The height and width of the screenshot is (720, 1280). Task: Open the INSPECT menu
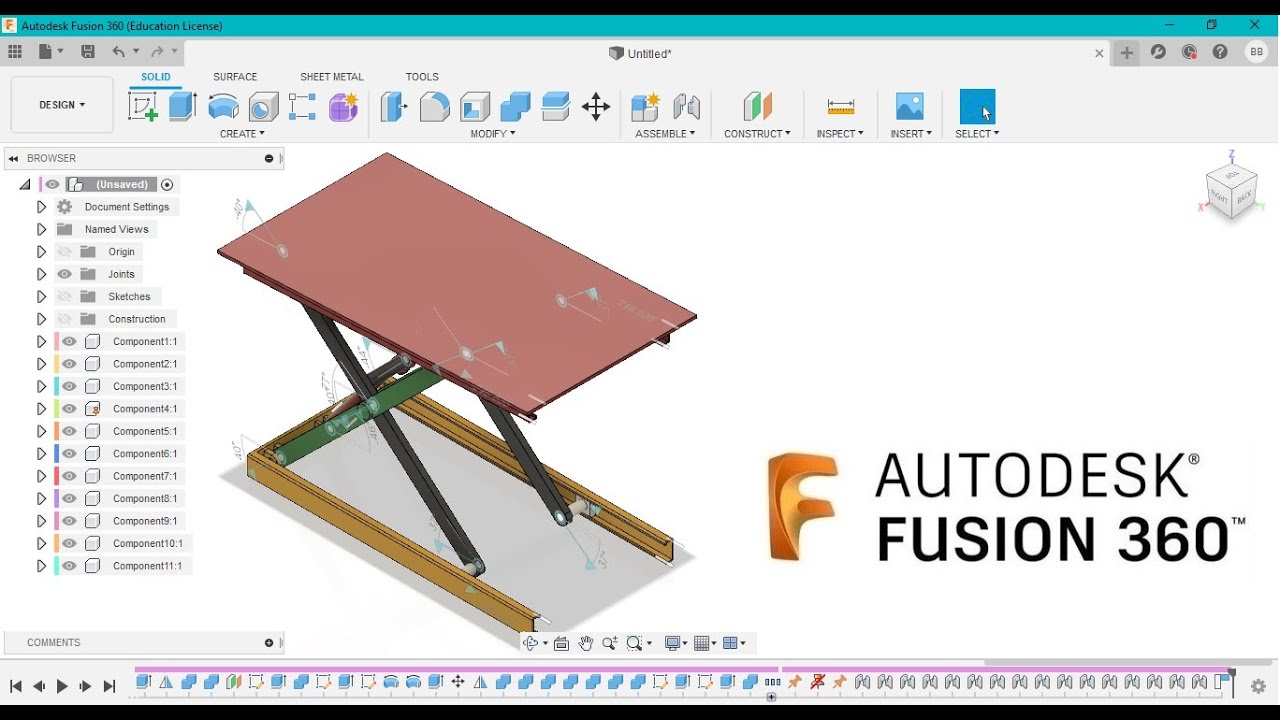pyautogui.click(x=840, y=133)
